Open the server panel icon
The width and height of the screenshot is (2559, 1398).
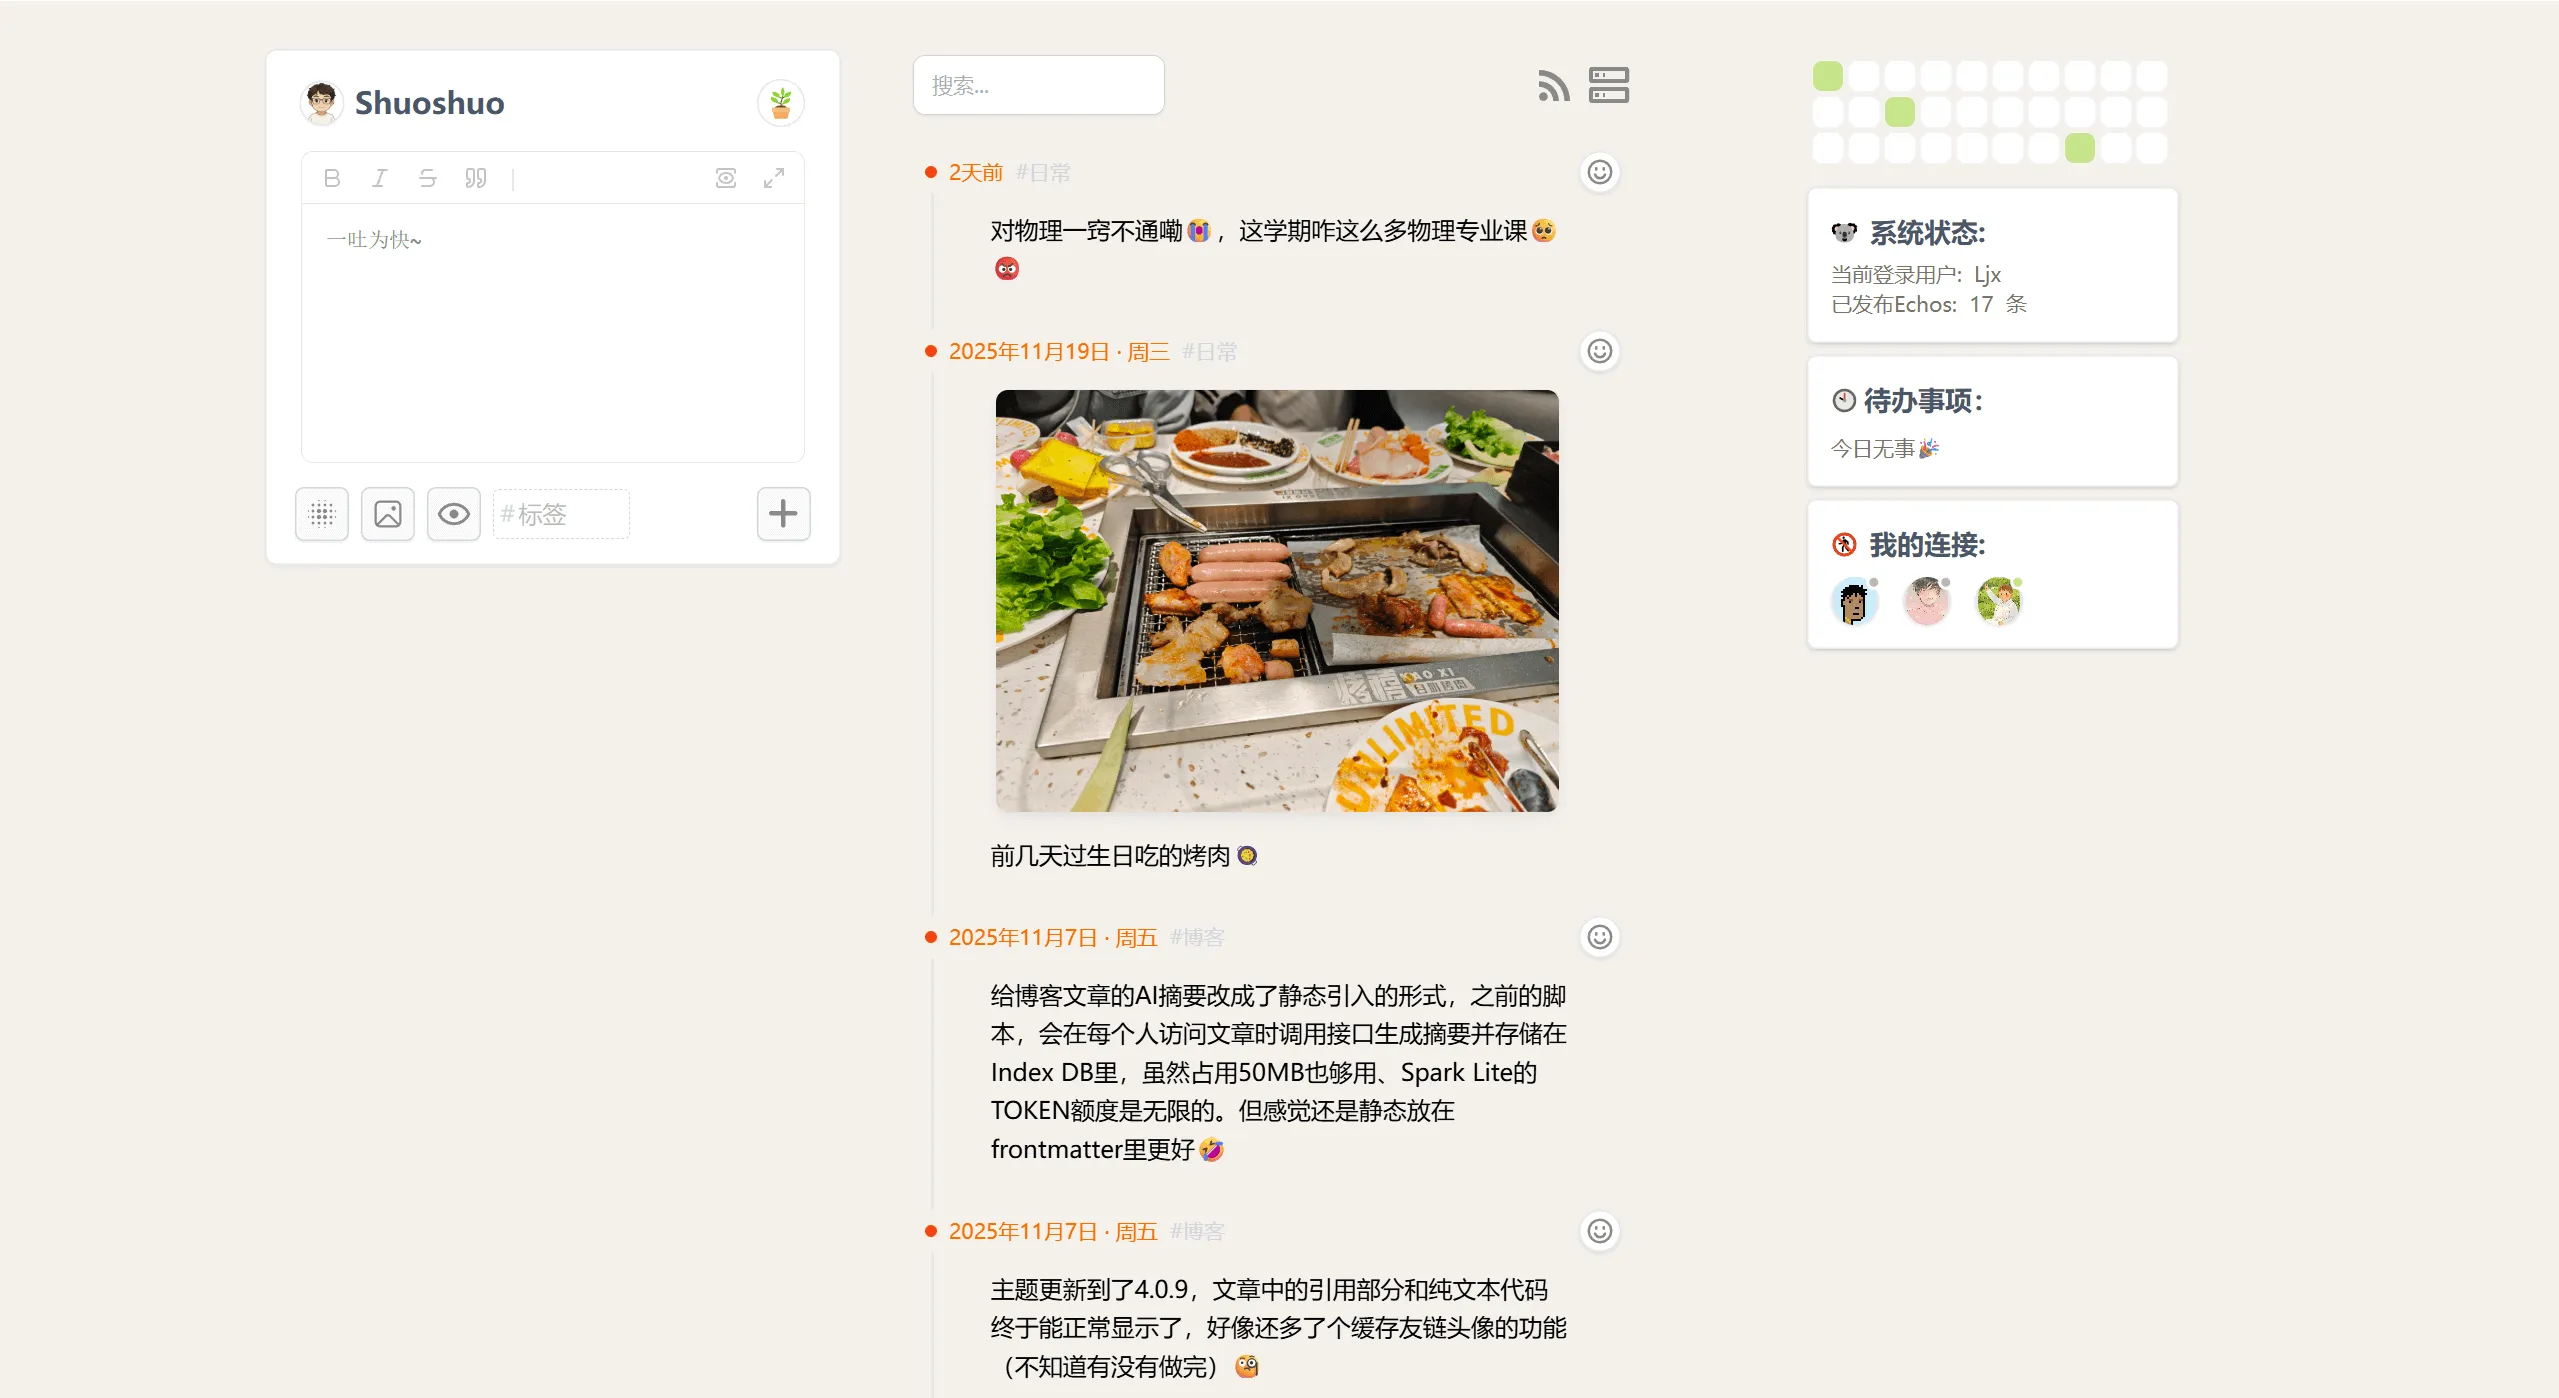1609,85
